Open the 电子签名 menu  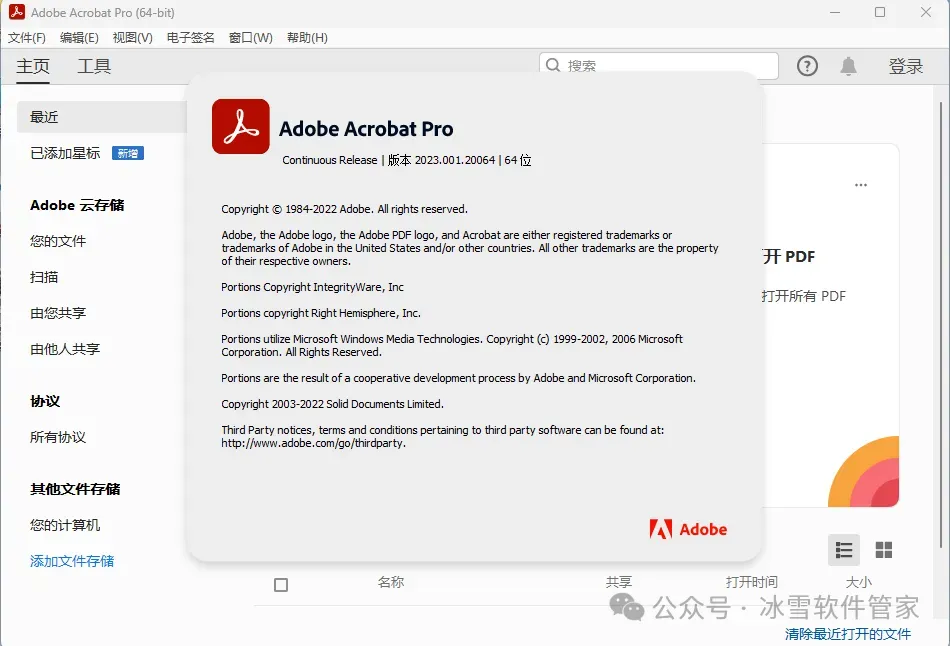click(x=191, y=38)
